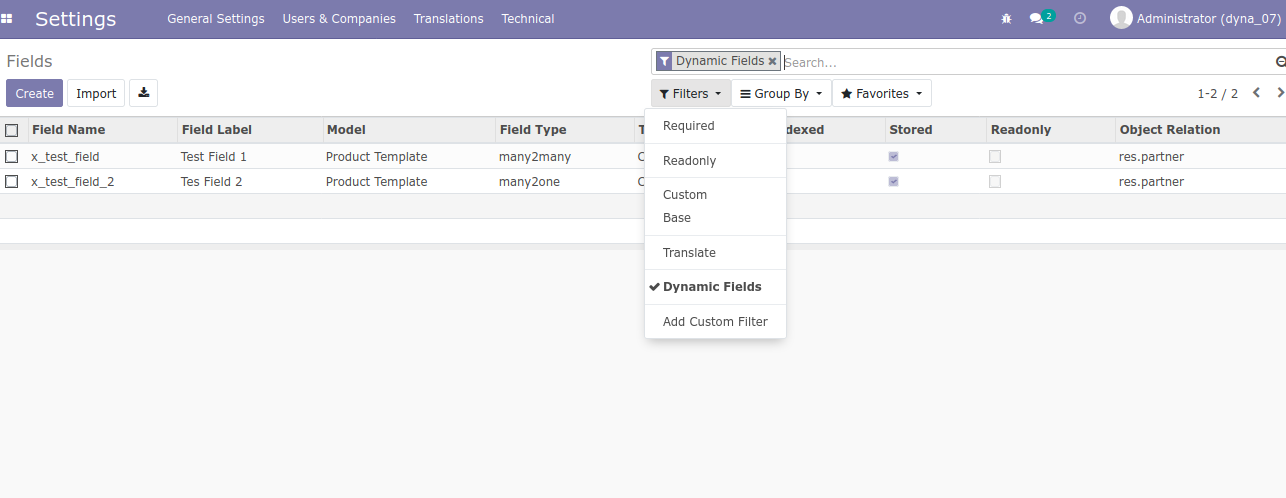The height and width of the screenshot is (498, 1286).
Task: Click the debug bug icon
Action: click(x=1006, y=19)
